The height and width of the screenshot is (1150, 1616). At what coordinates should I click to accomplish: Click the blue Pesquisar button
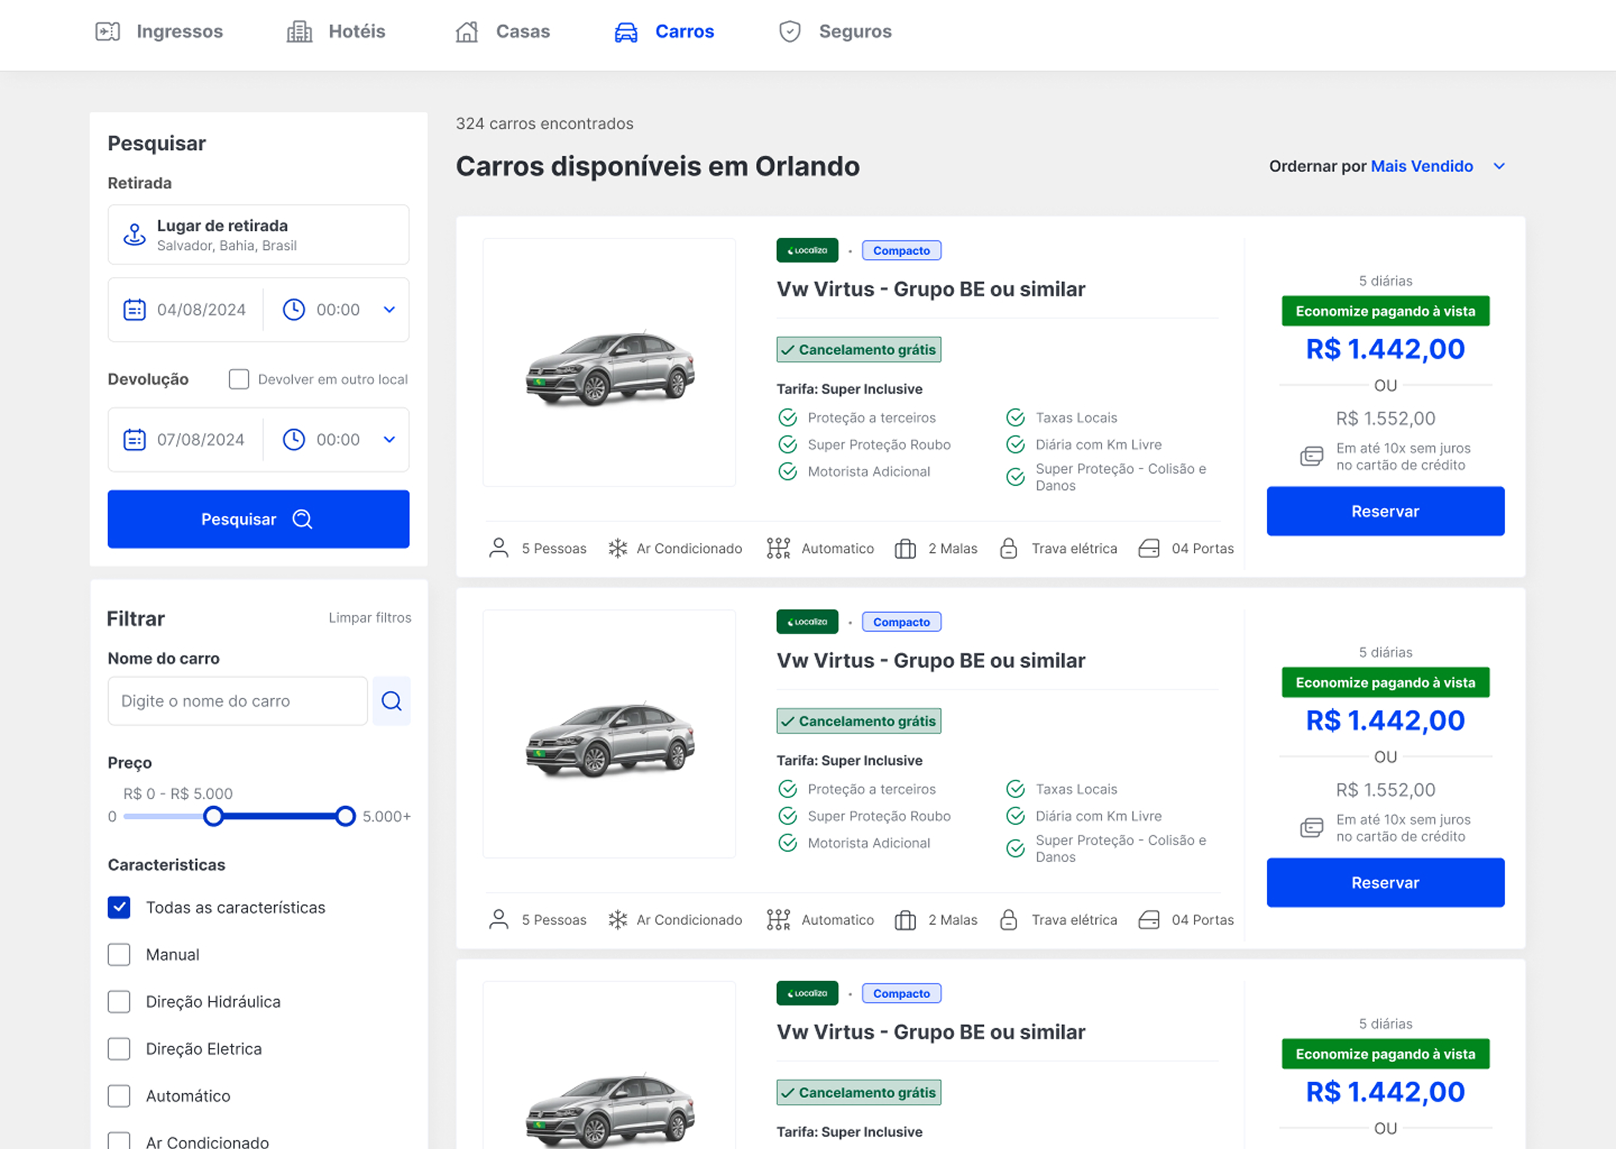click(x=258, y=519)
